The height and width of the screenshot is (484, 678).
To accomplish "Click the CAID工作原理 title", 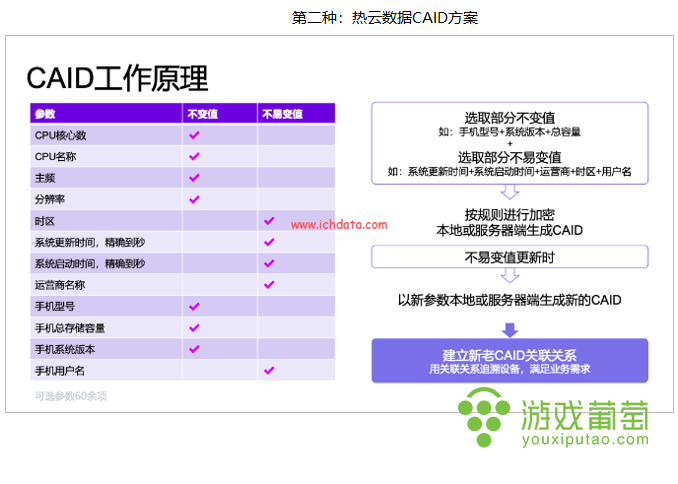I will (117, 78).
